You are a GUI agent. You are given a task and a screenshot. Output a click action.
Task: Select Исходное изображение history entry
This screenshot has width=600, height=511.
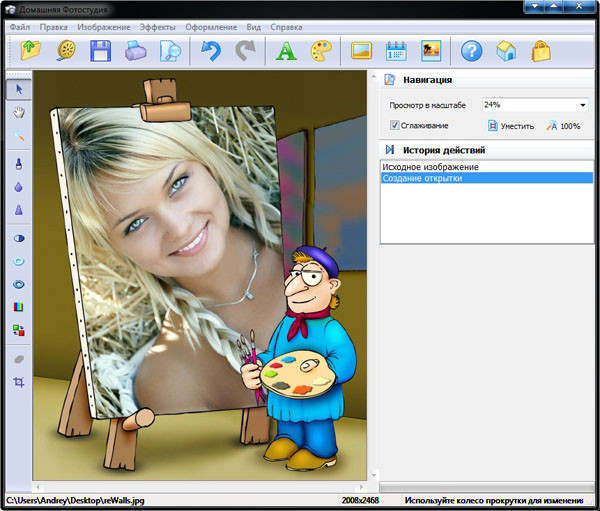click(x=429, y=166)
